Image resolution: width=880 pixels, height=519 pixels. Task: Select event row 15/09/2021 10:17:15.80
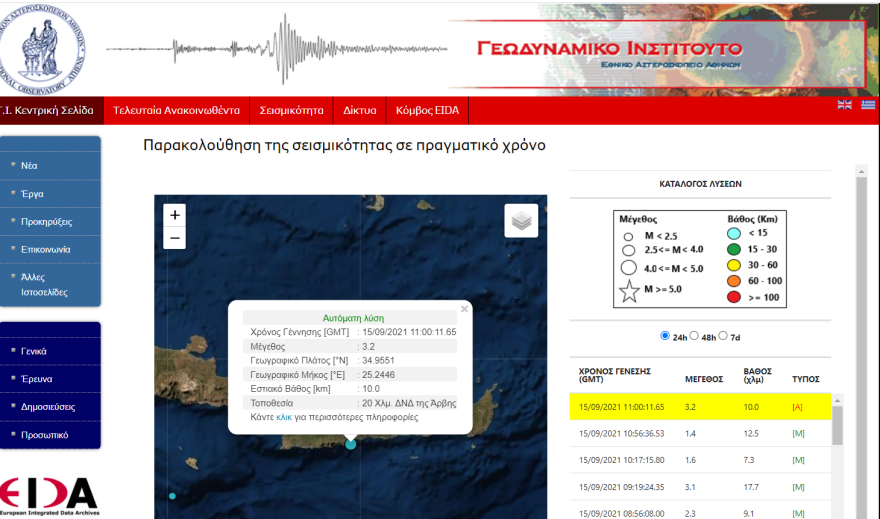point(700,460)
